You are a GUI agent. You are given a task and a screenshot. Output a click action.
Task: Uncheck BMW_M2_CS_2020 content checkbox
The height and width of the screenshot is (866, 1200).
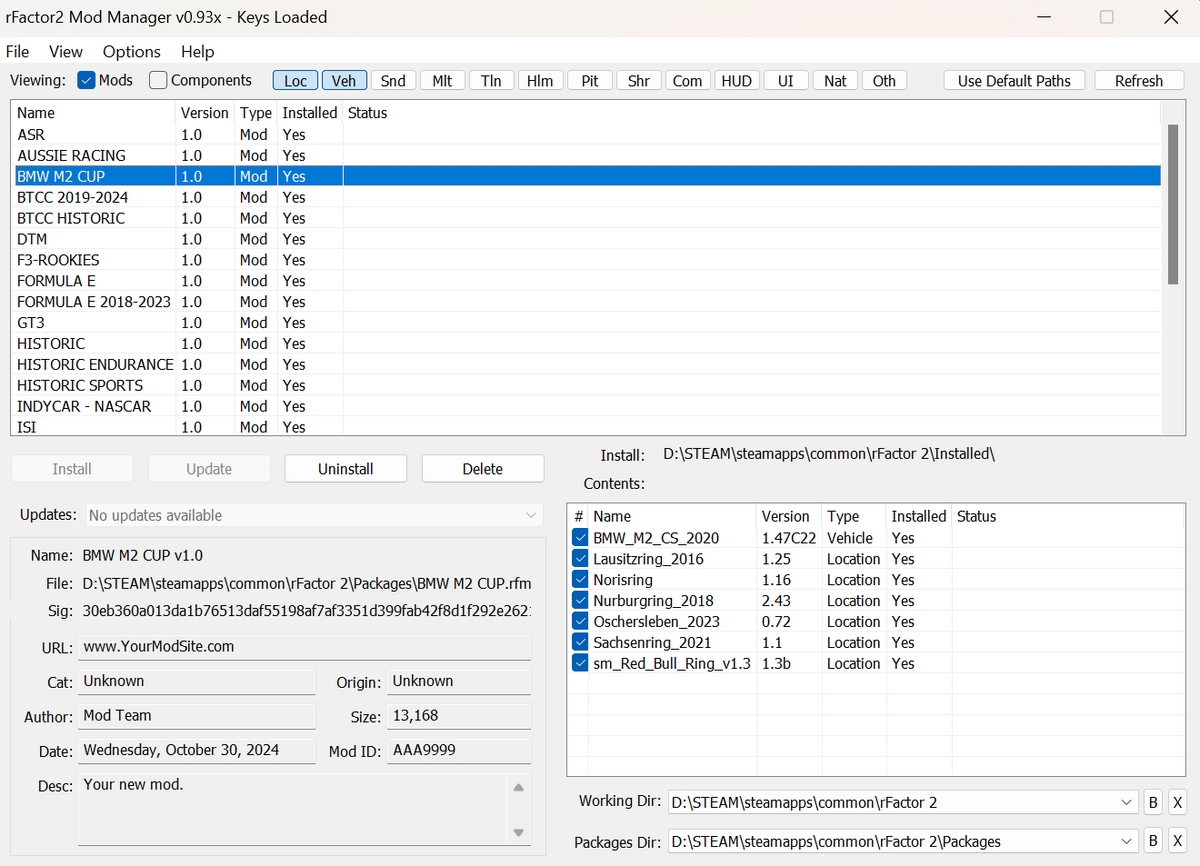[x=580, y=538]
